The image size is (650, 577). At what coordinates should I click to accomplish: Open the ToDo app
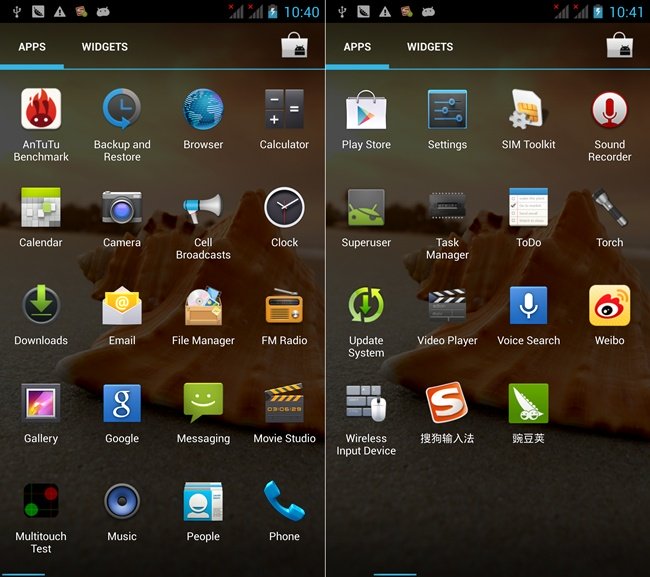[x=528, y=208]
